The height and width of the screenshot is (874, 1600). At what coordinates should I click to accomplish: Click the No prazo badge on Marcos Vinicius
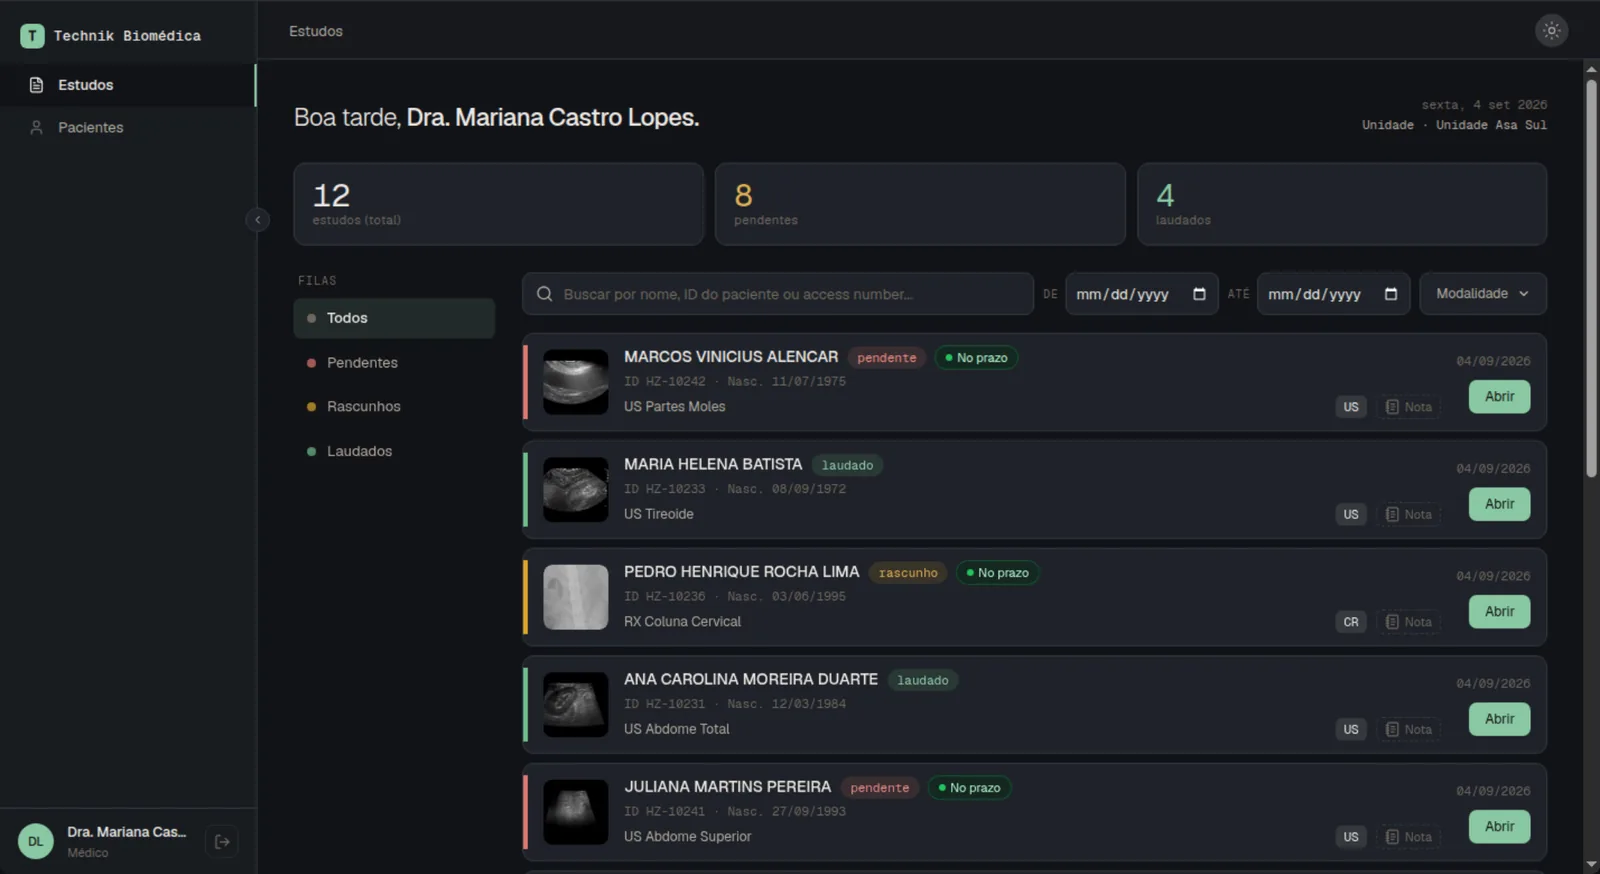coord(976,358)
